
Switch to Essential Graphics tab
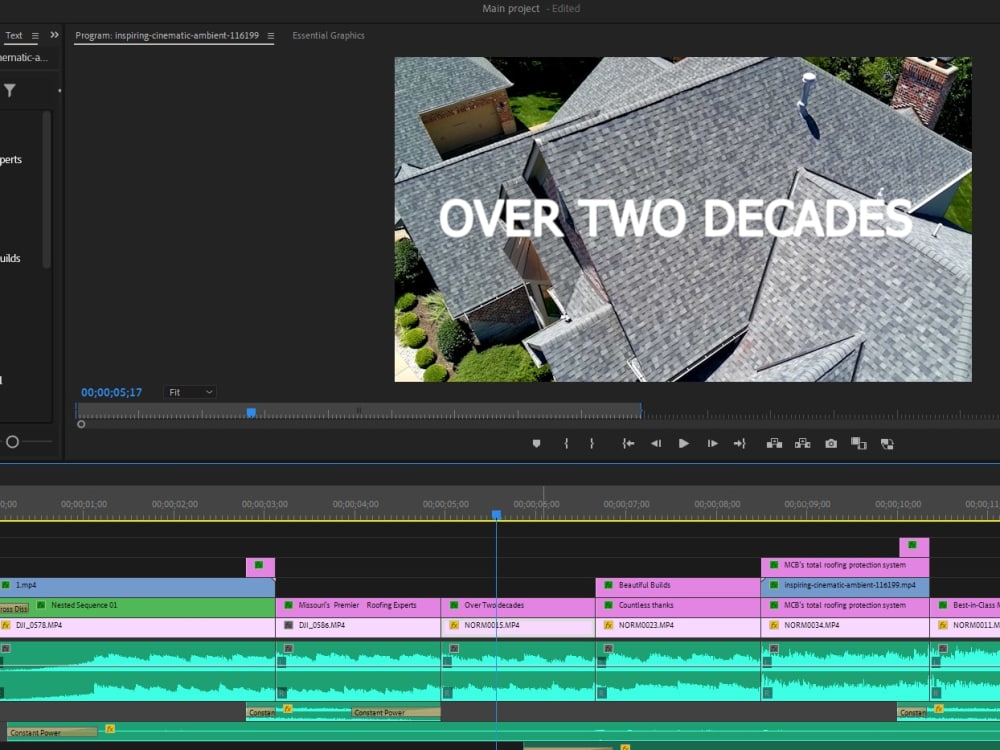[x=328, y=36]
